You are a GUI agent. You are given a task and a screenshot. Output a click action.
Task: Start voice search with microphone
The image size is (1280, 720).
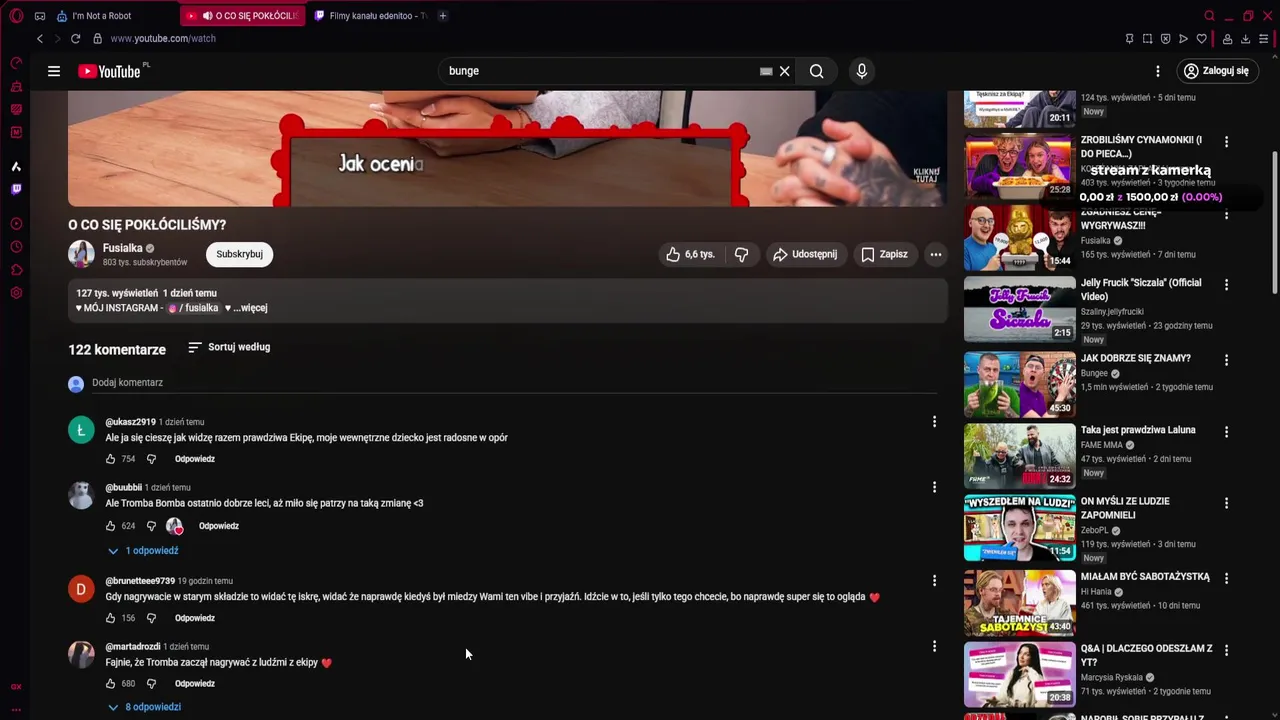[x=861, y=71]
